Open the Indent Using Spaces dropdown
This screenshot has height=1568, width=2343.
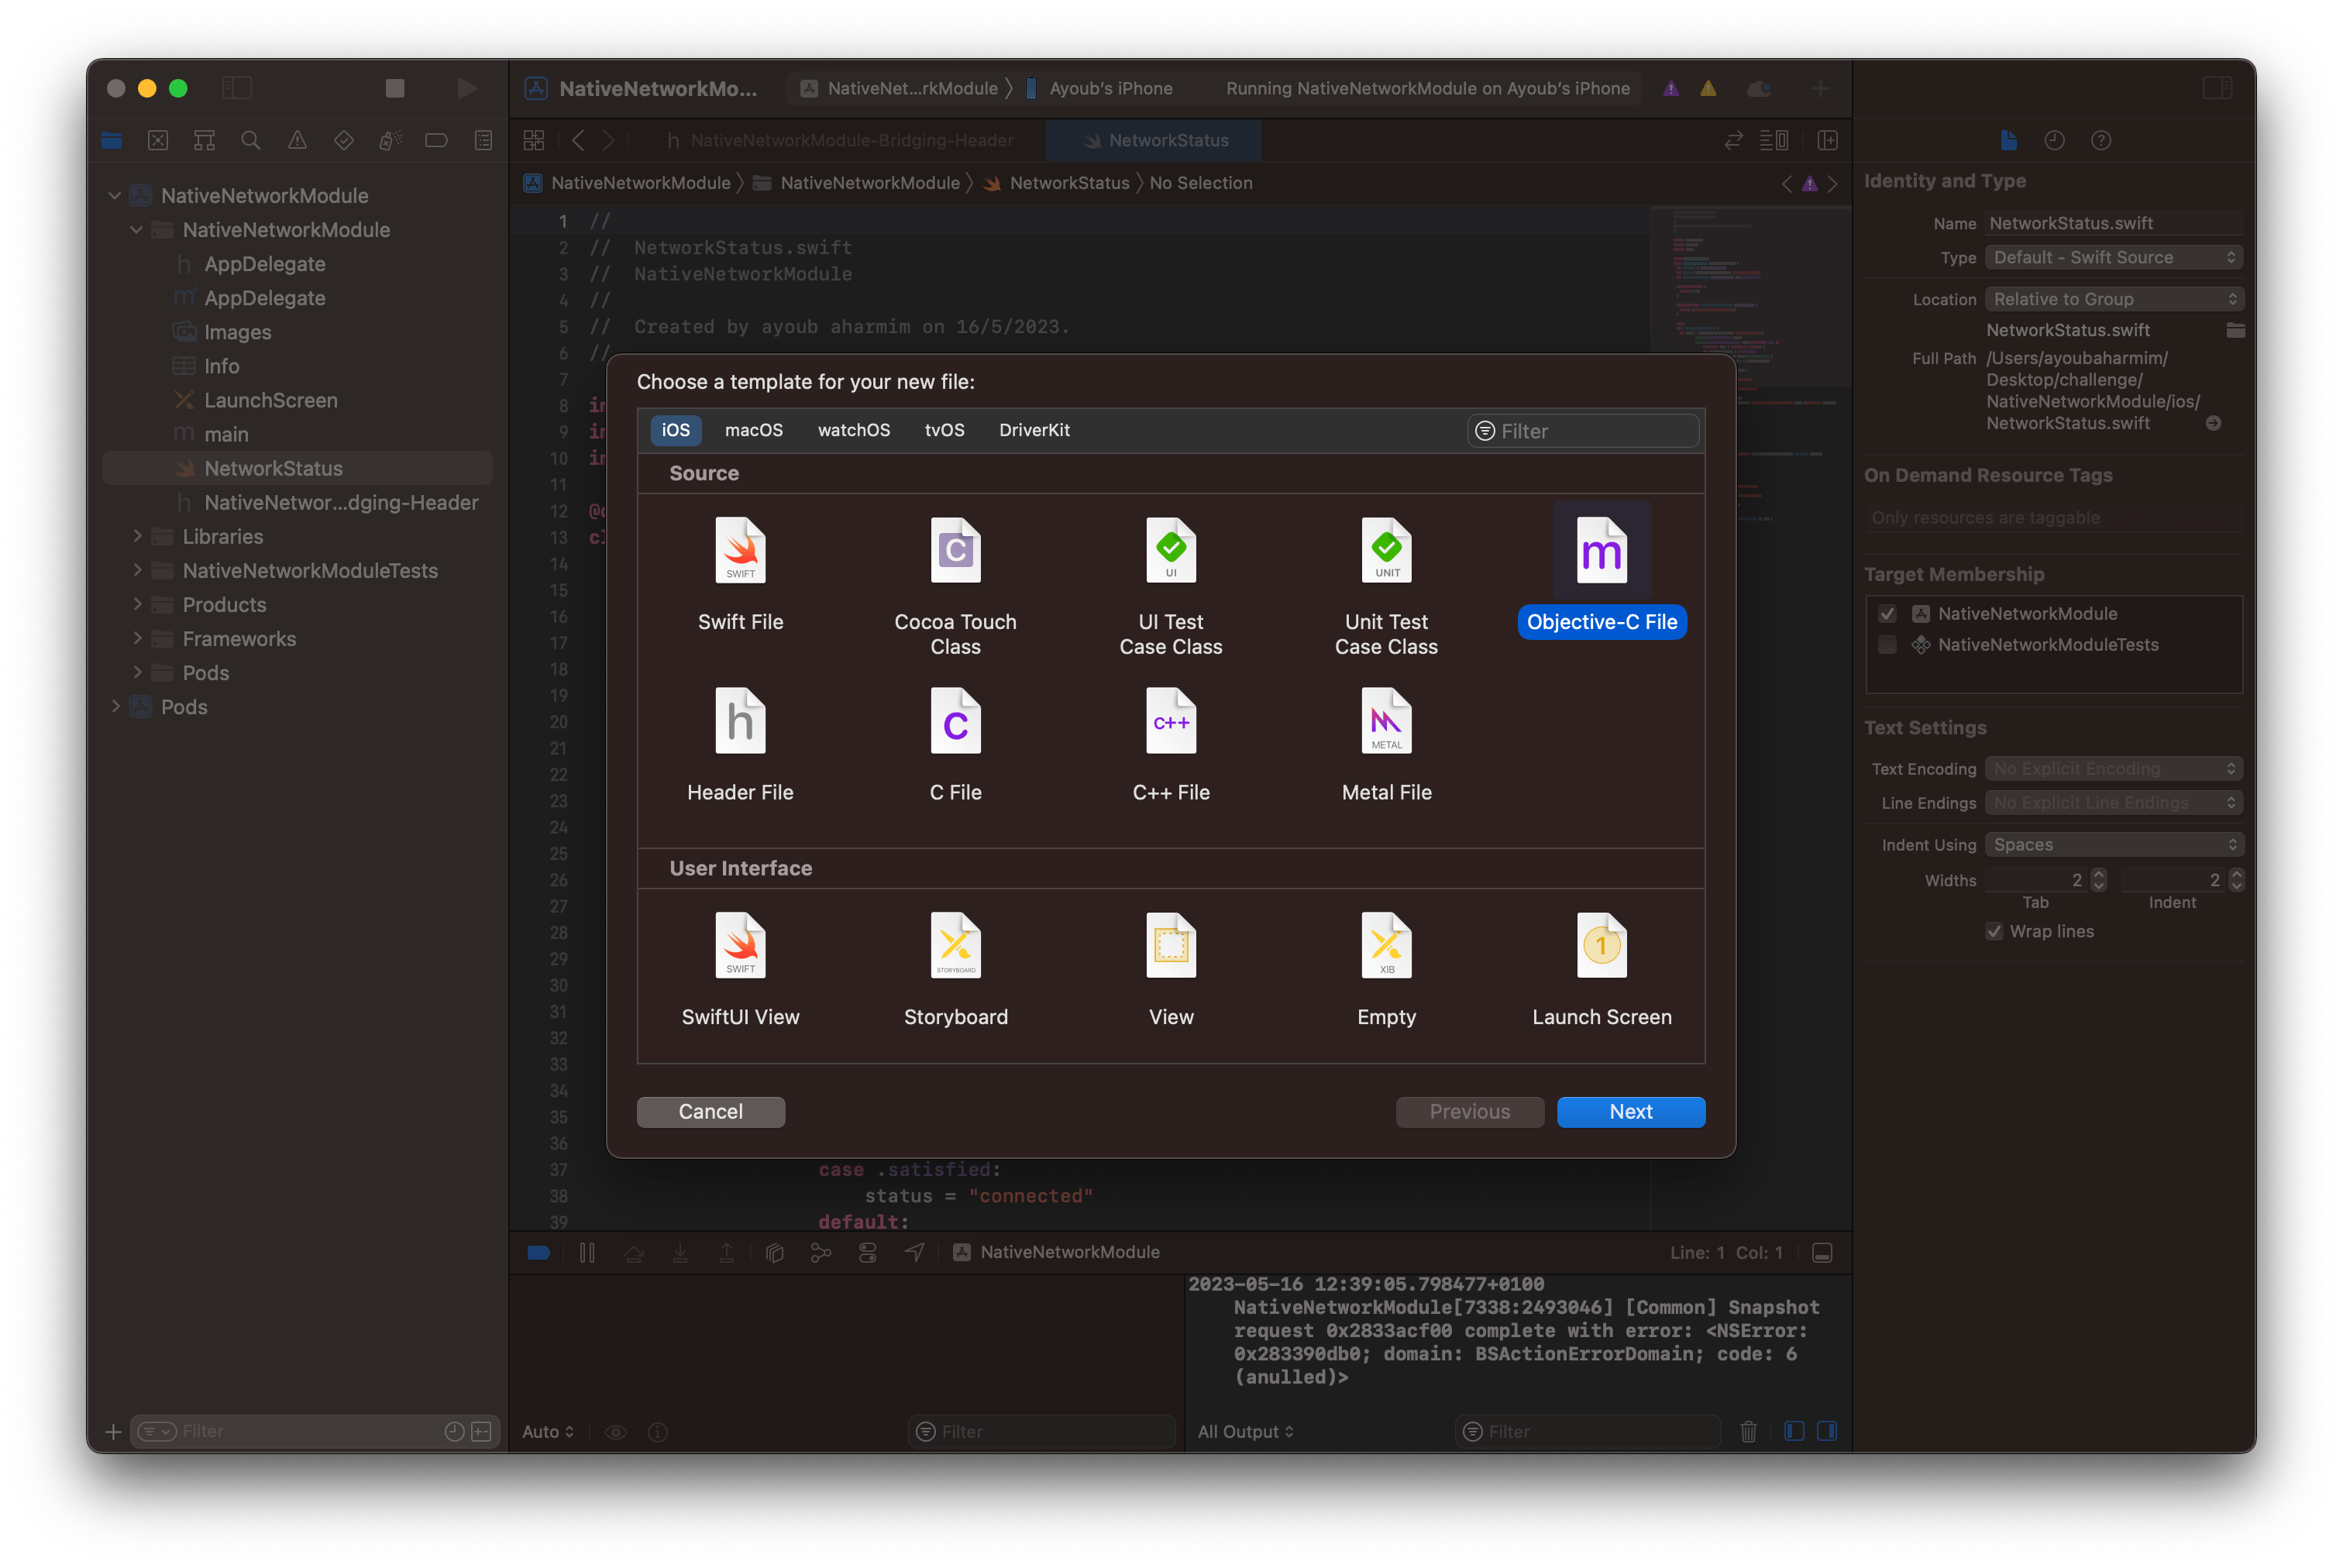[x=2113, y=844]
